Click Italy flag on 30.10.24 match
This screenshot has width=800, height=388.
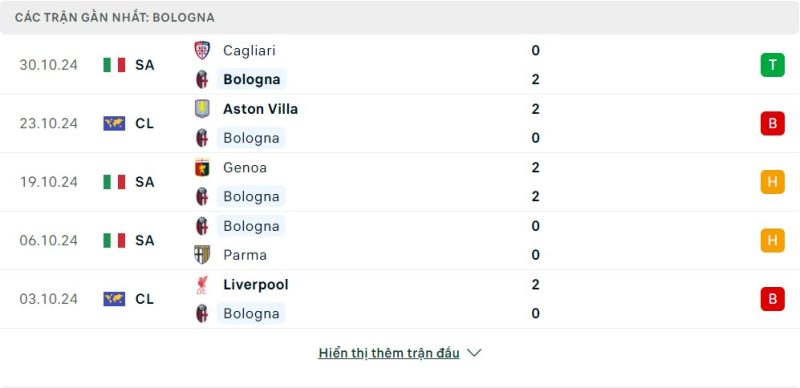point(114,65)
